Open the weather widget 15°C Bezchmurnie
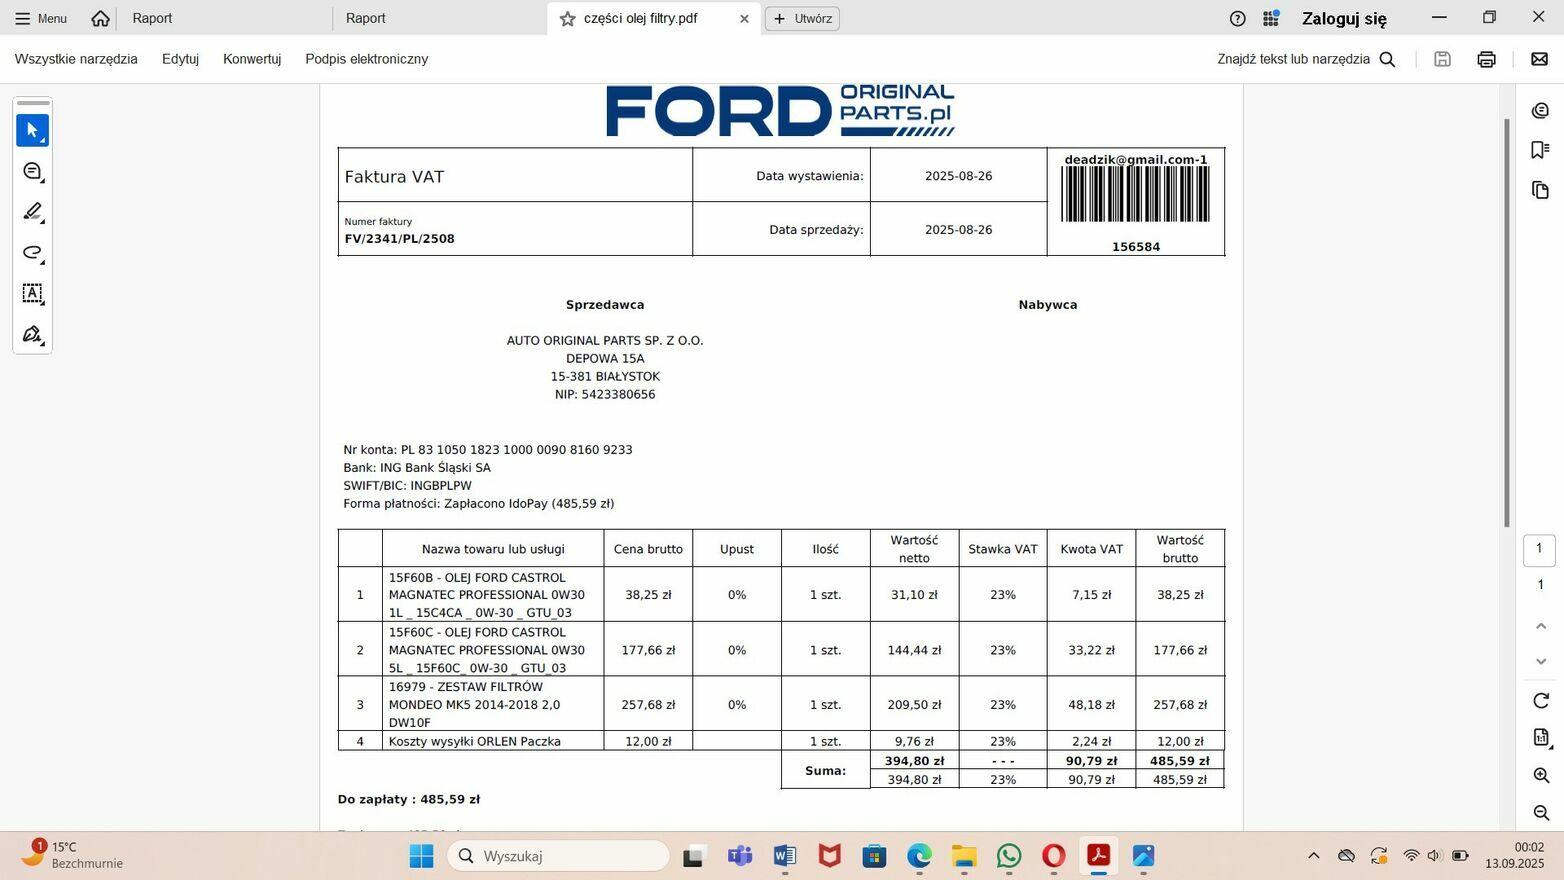This screenshot has width=1564, height=880. [73, 855]
